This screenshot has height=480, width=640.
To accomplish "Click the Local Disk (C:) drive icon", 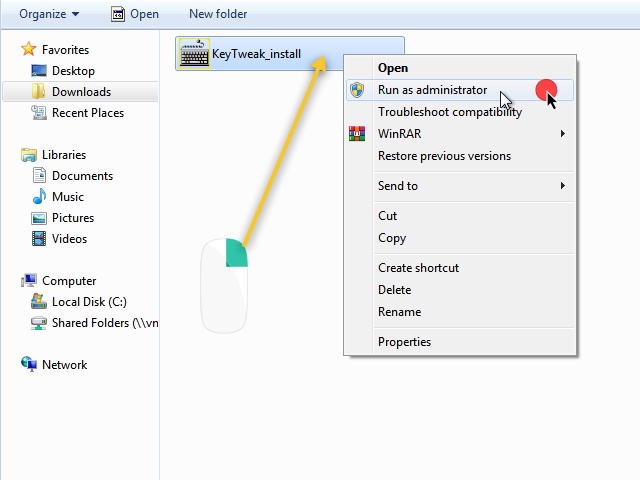I will pyautogui.click(x=39, y=302).
